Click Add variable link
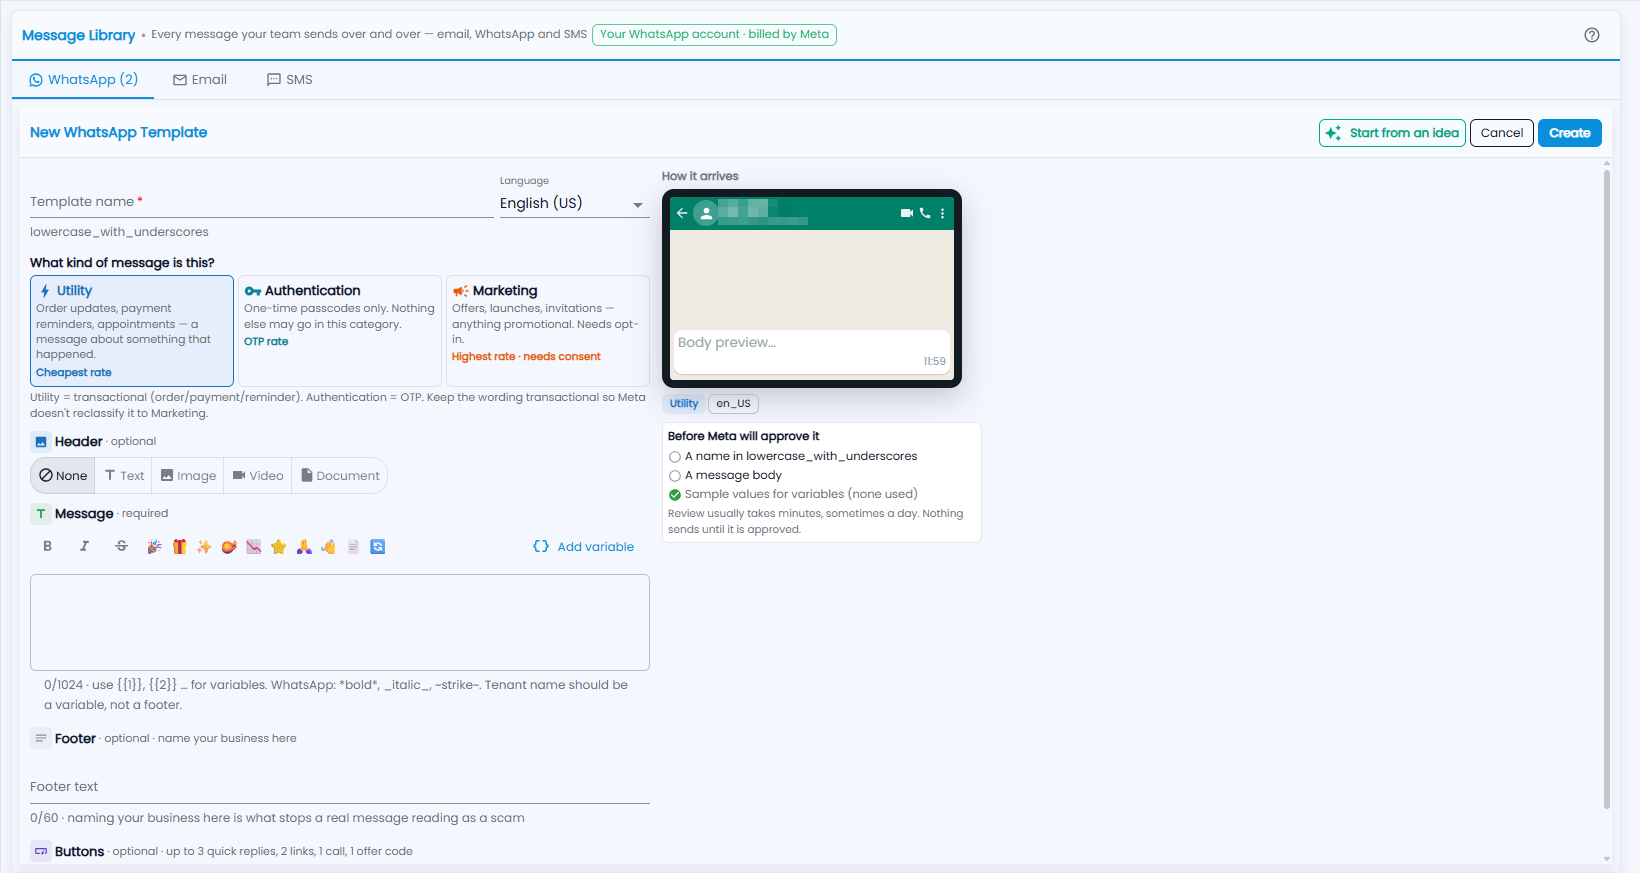1640x873 pixels. click(x=584, y=547)
